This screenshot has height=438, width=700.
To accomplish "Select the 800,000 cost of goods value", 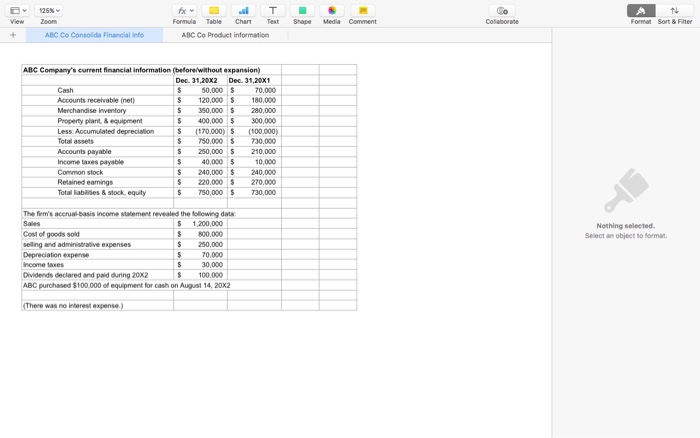I will tap(200, 234).
